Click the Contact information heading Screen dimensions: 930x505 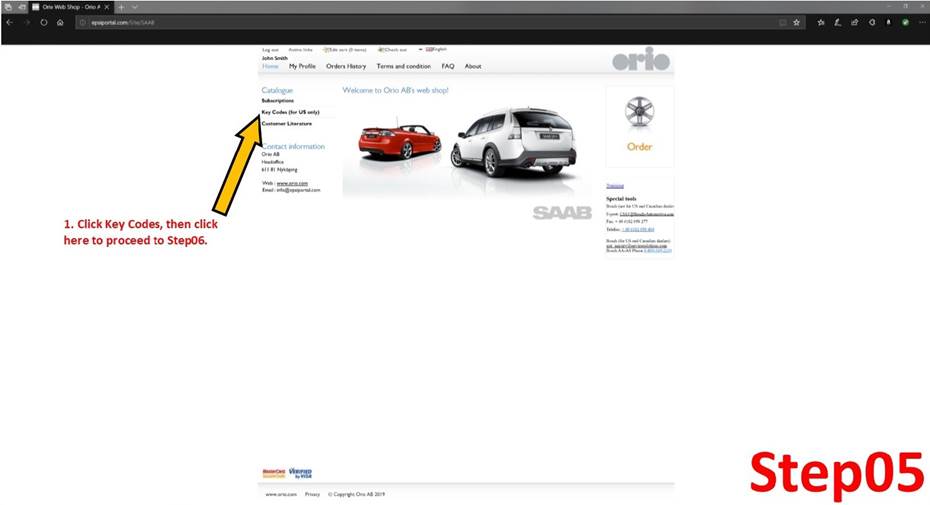click(293, 146)
